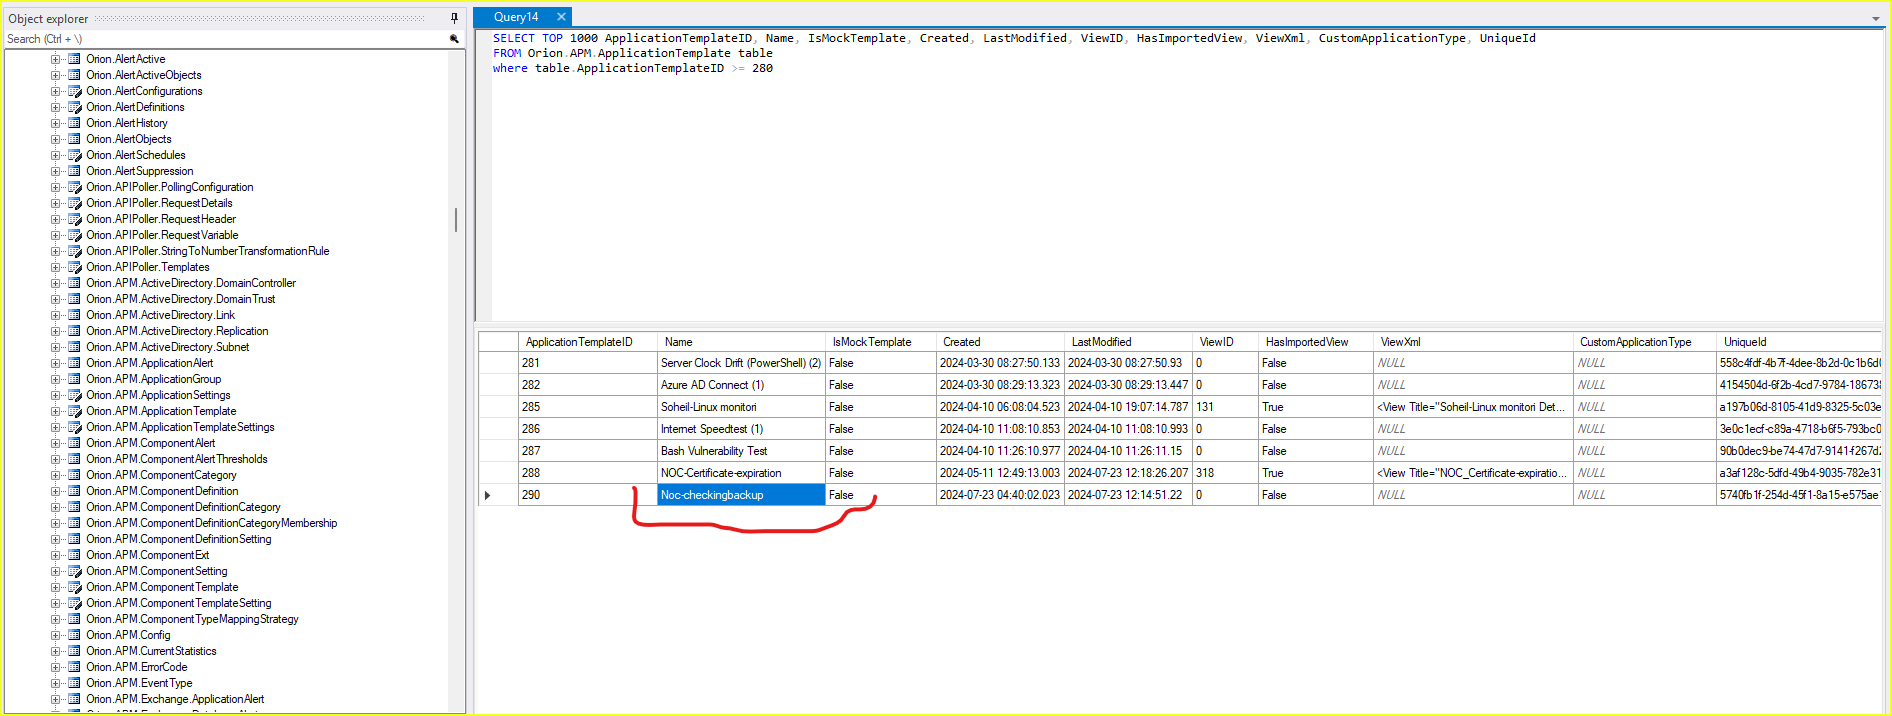
Task: Click in the Object explorer search field
Action: coord(225,39)
